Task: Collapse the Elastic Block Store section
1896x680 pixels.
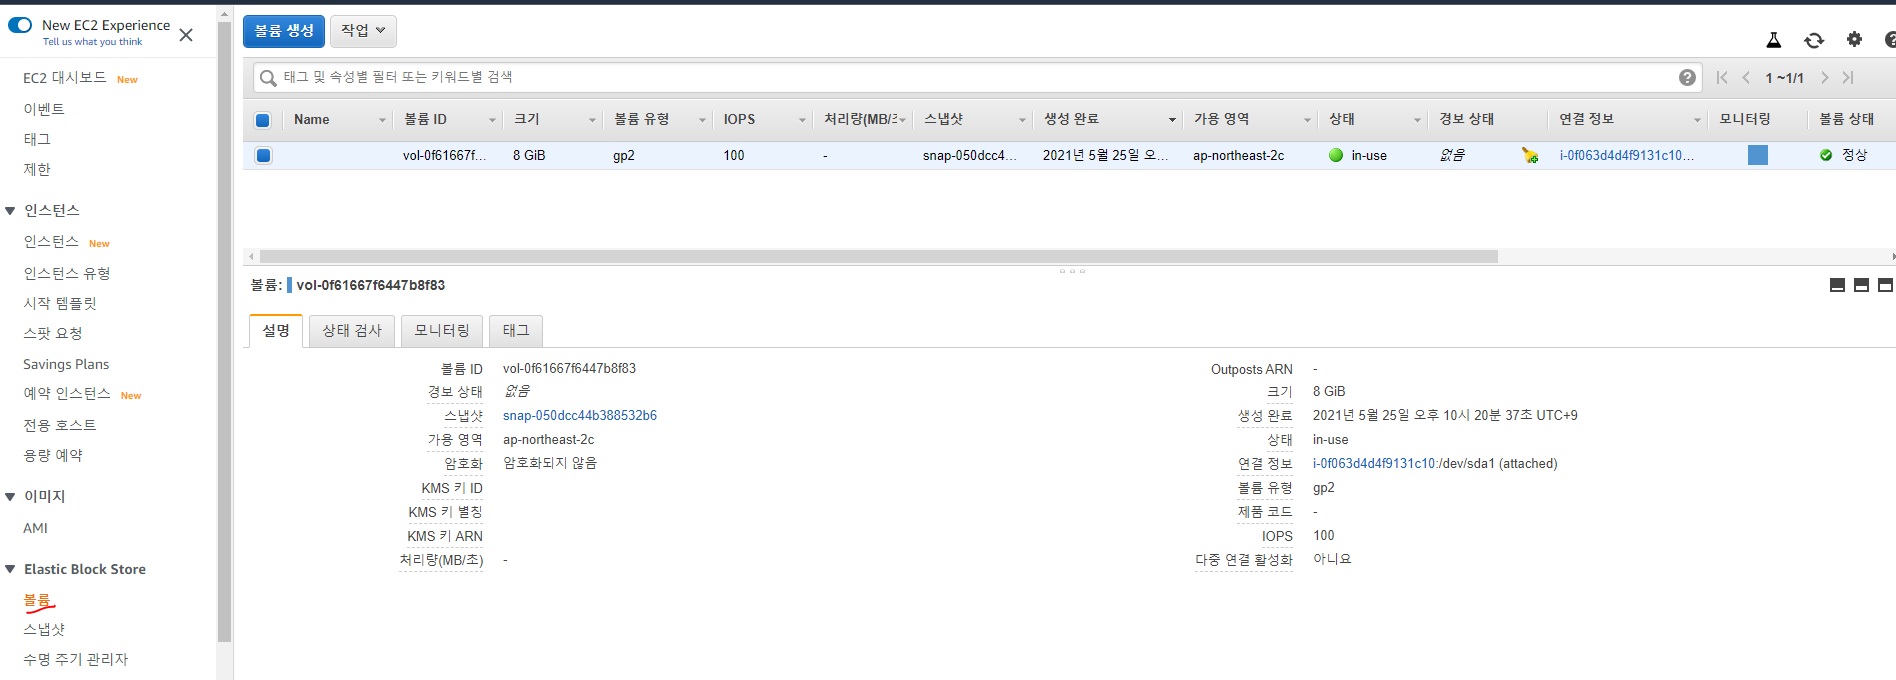Action: click(x=10, y=569)
